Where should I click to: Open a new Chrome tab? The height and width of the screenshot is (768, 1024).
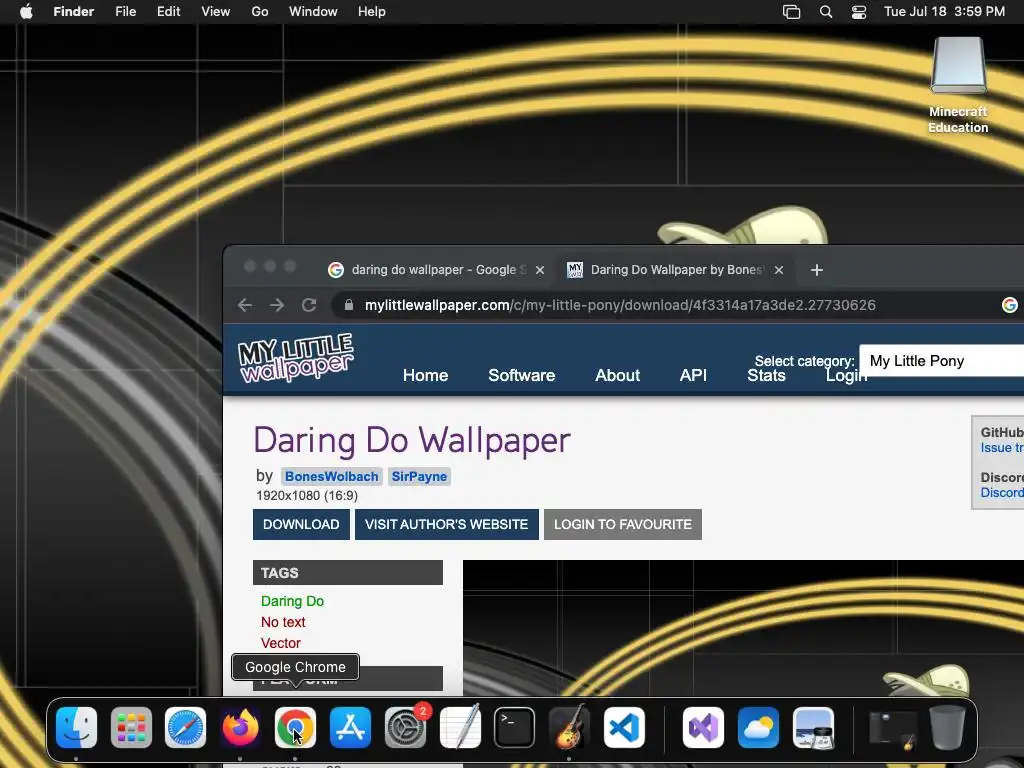(x=816, y=270)
